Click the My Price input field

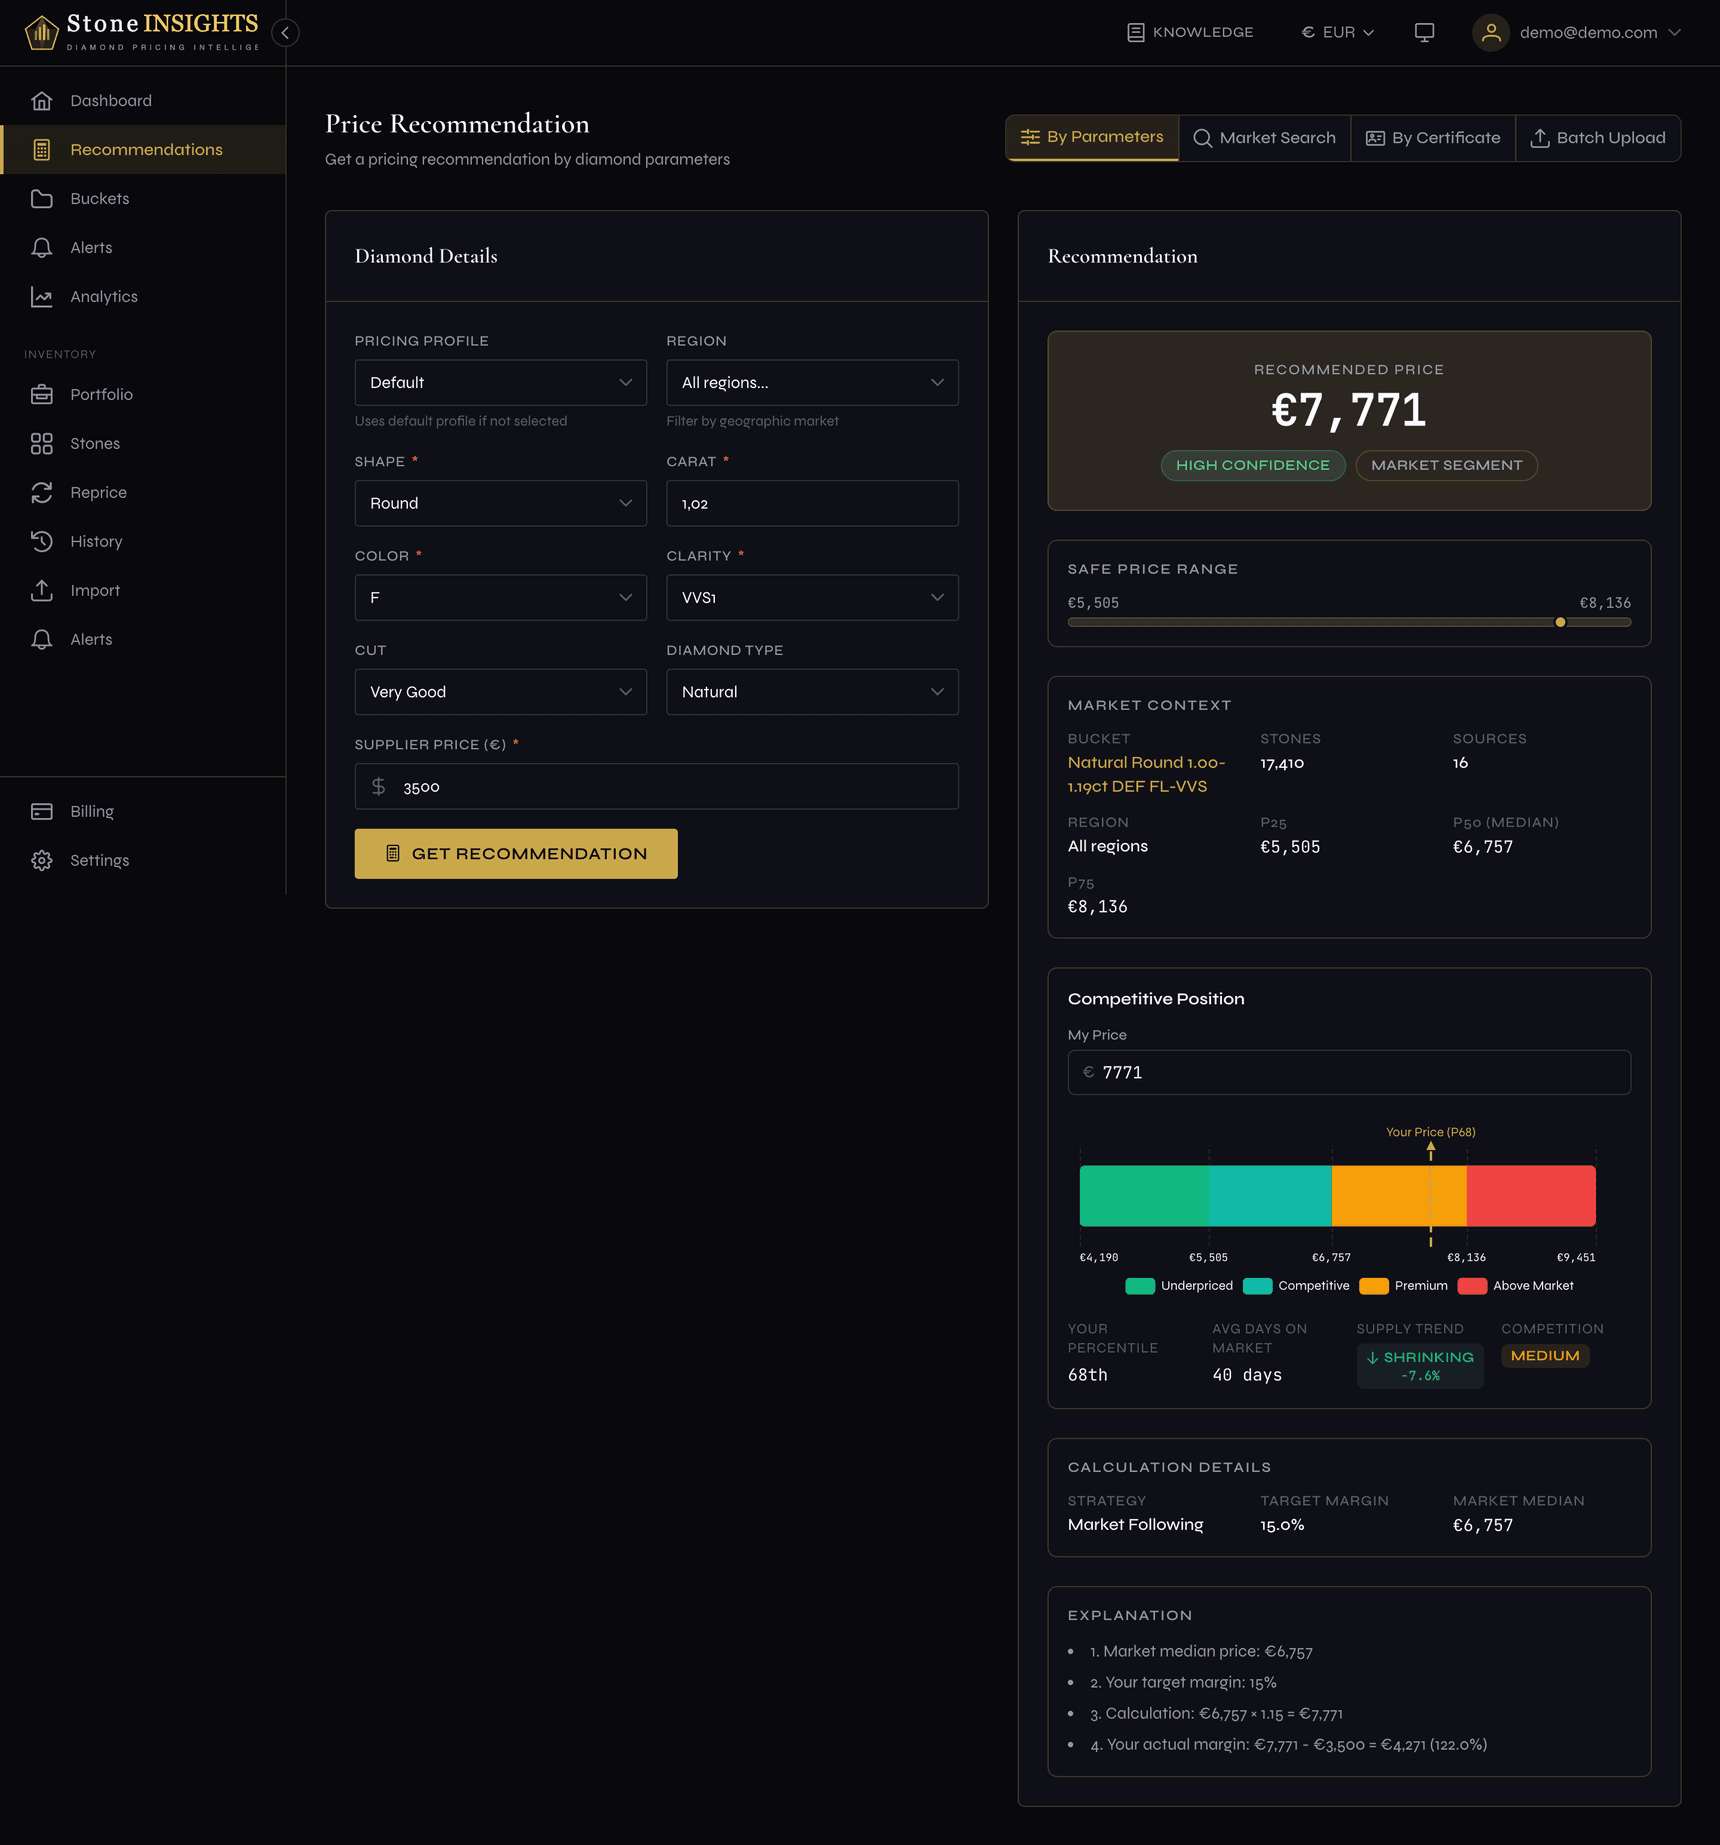1349,1072
